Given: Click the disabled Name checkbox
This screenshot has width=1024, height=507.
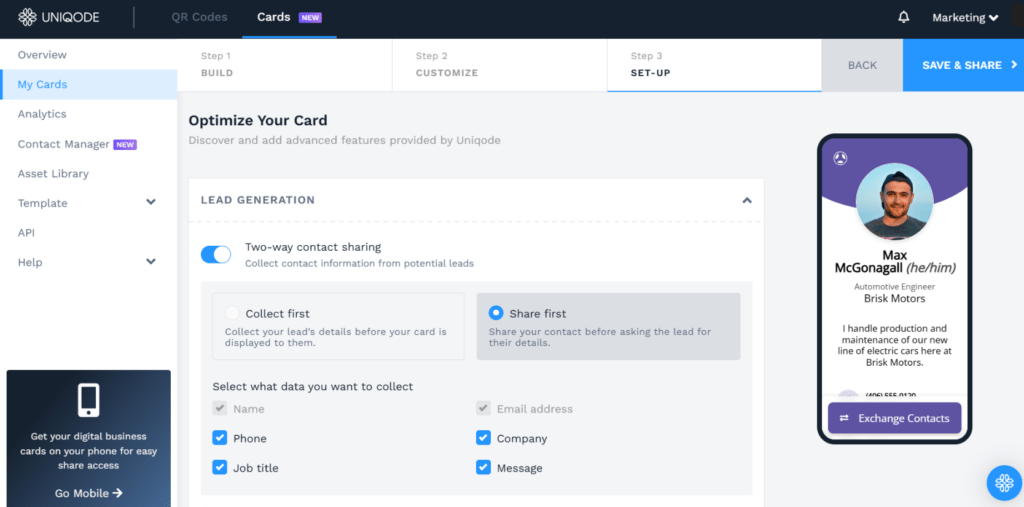Looking at the screenshot, I should point(219,408).
